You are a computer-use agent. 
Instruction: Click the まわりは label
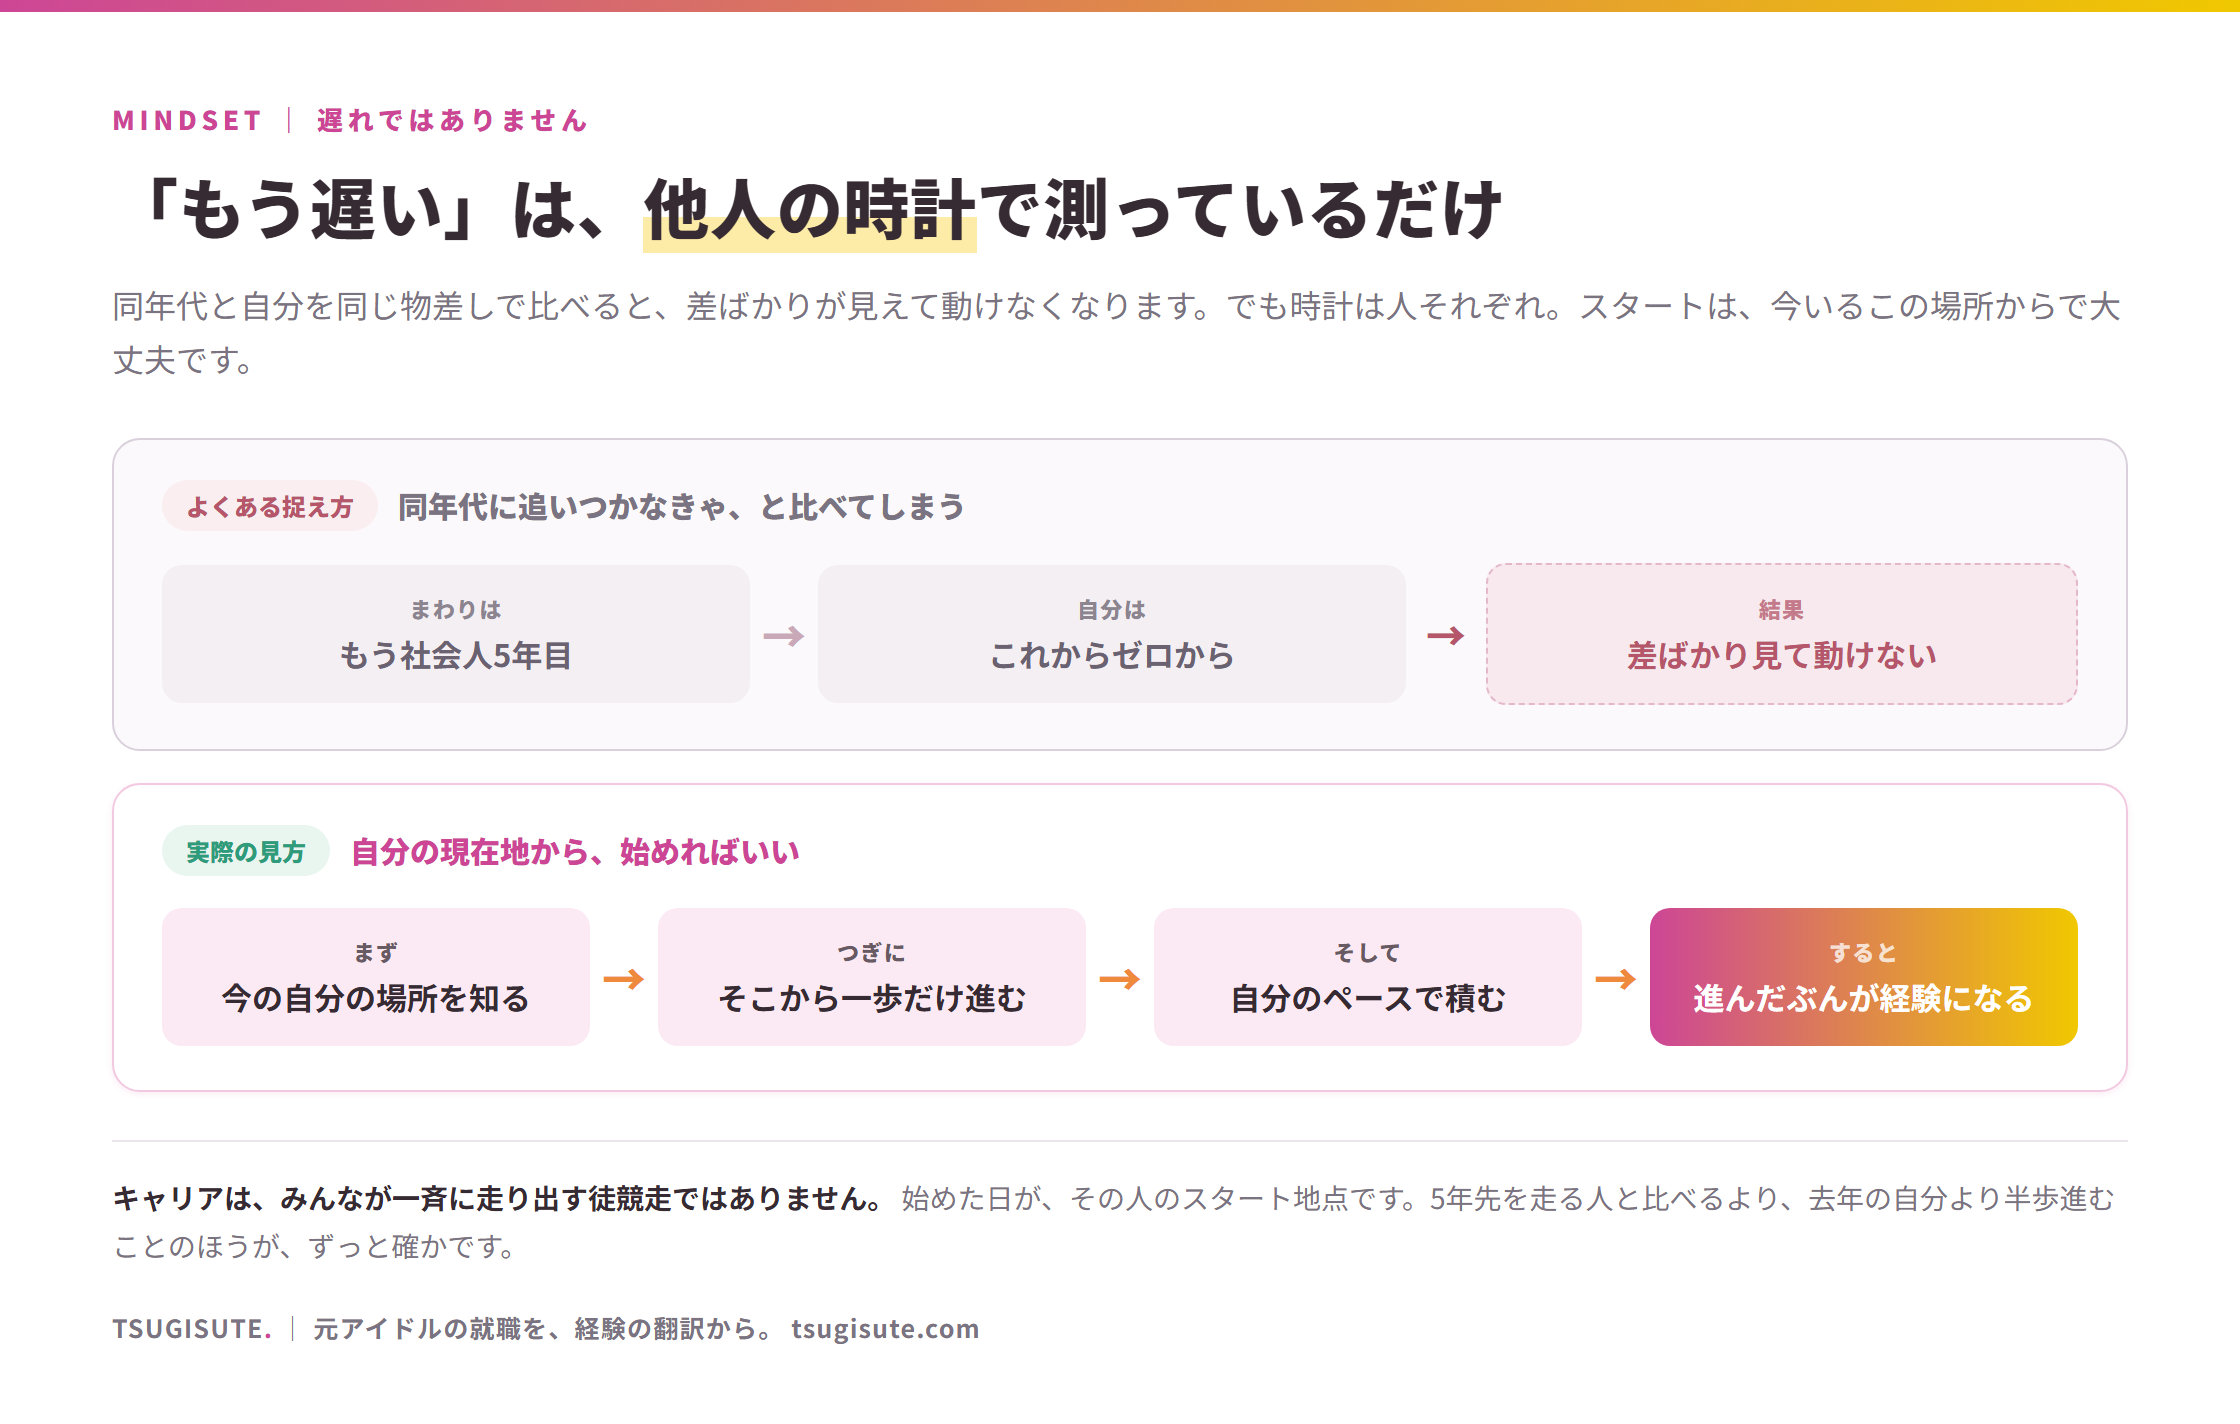click(x=456, y=609)
